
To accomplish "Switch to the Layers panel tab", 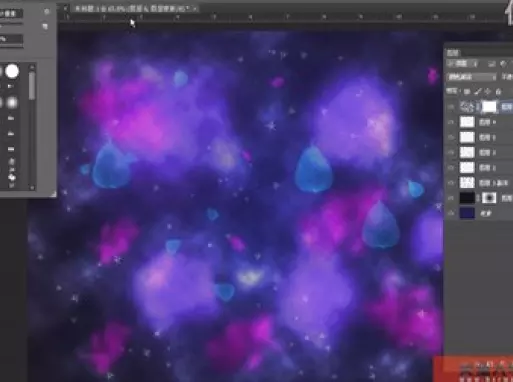I will pos(453,53).
